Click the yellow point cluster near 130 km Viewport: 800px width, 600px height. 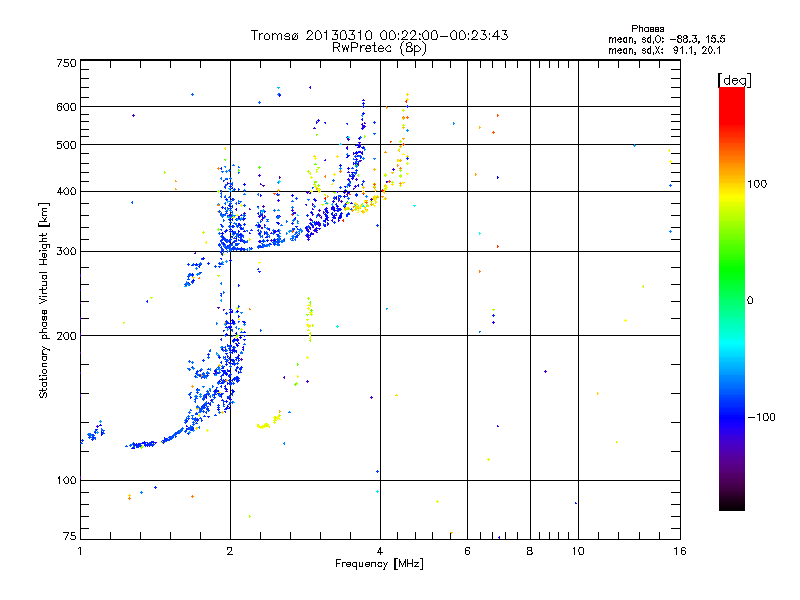[x=268, y=422]
